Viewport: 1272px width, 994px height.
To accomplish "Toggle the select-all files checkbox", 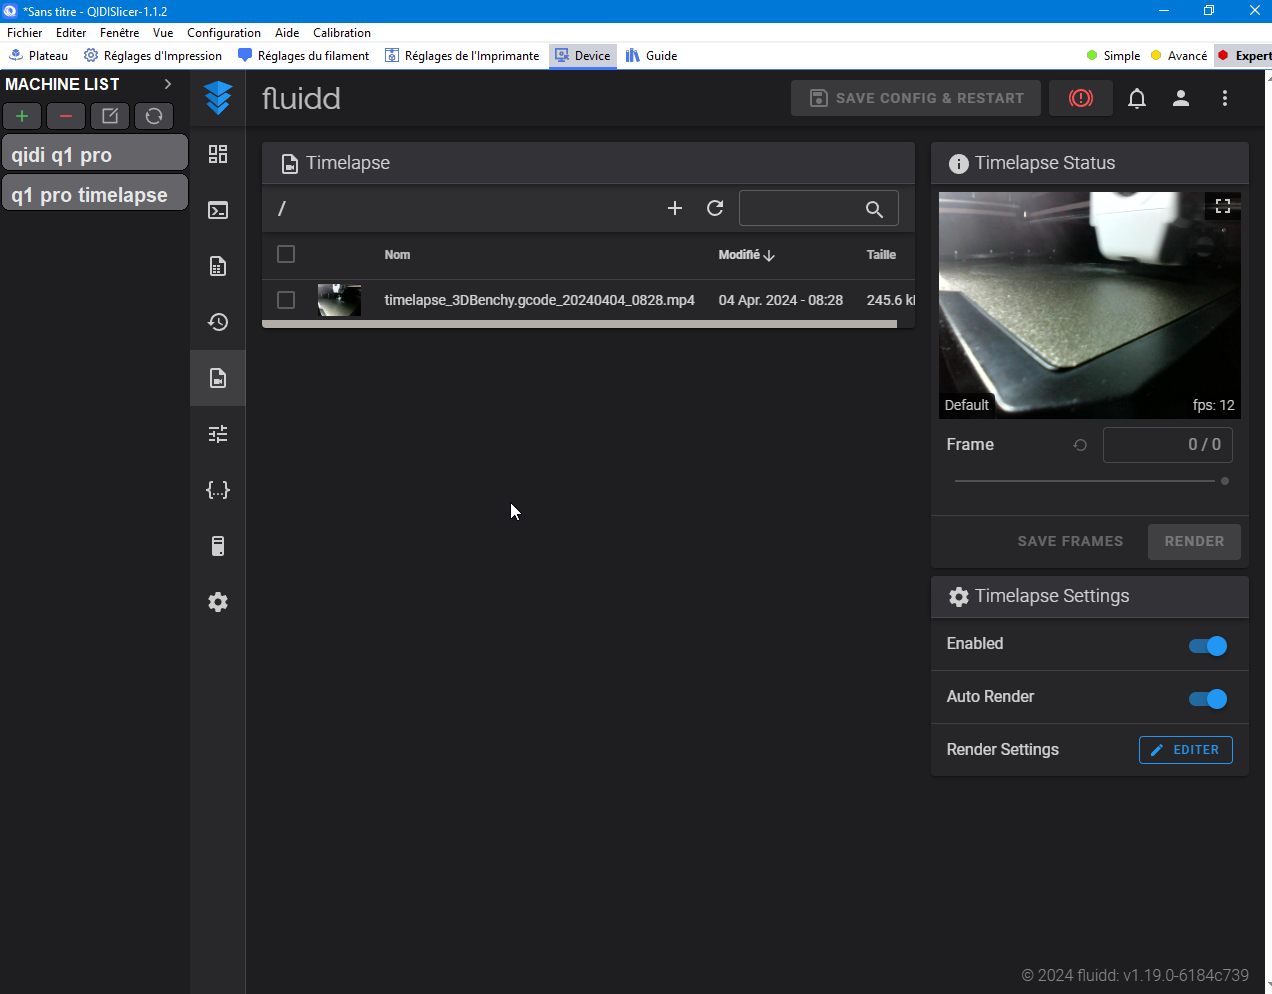I will point(286,254).
